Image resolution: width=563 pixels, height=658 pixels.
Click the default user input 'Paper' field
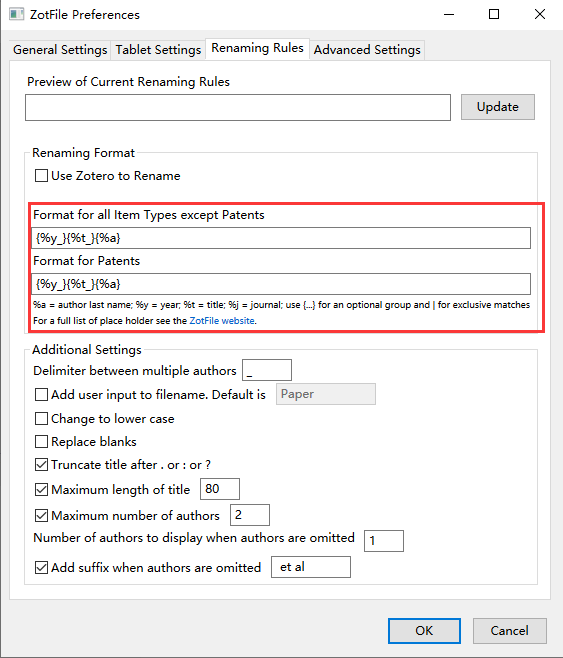326,394
